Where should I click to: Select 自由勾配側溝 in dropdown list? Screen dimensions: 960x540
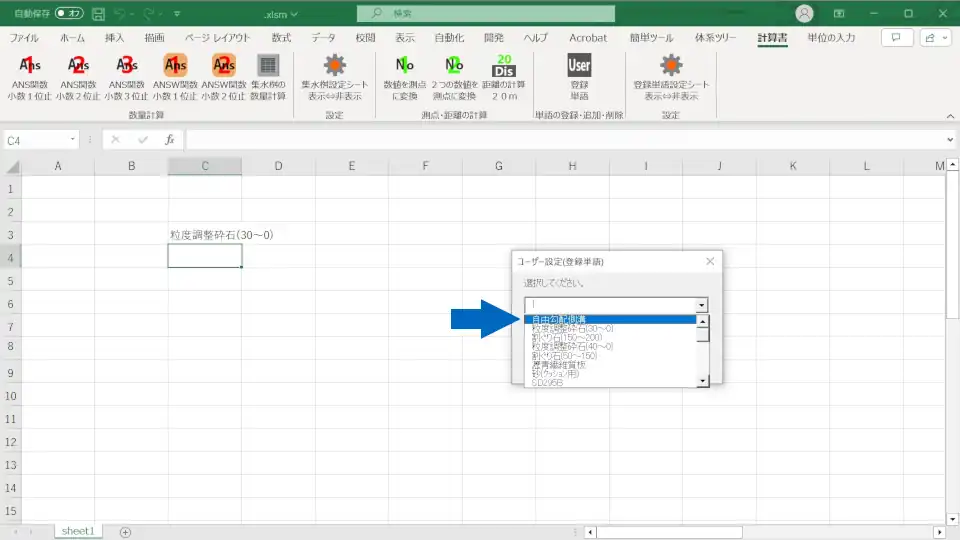point(610,320)
